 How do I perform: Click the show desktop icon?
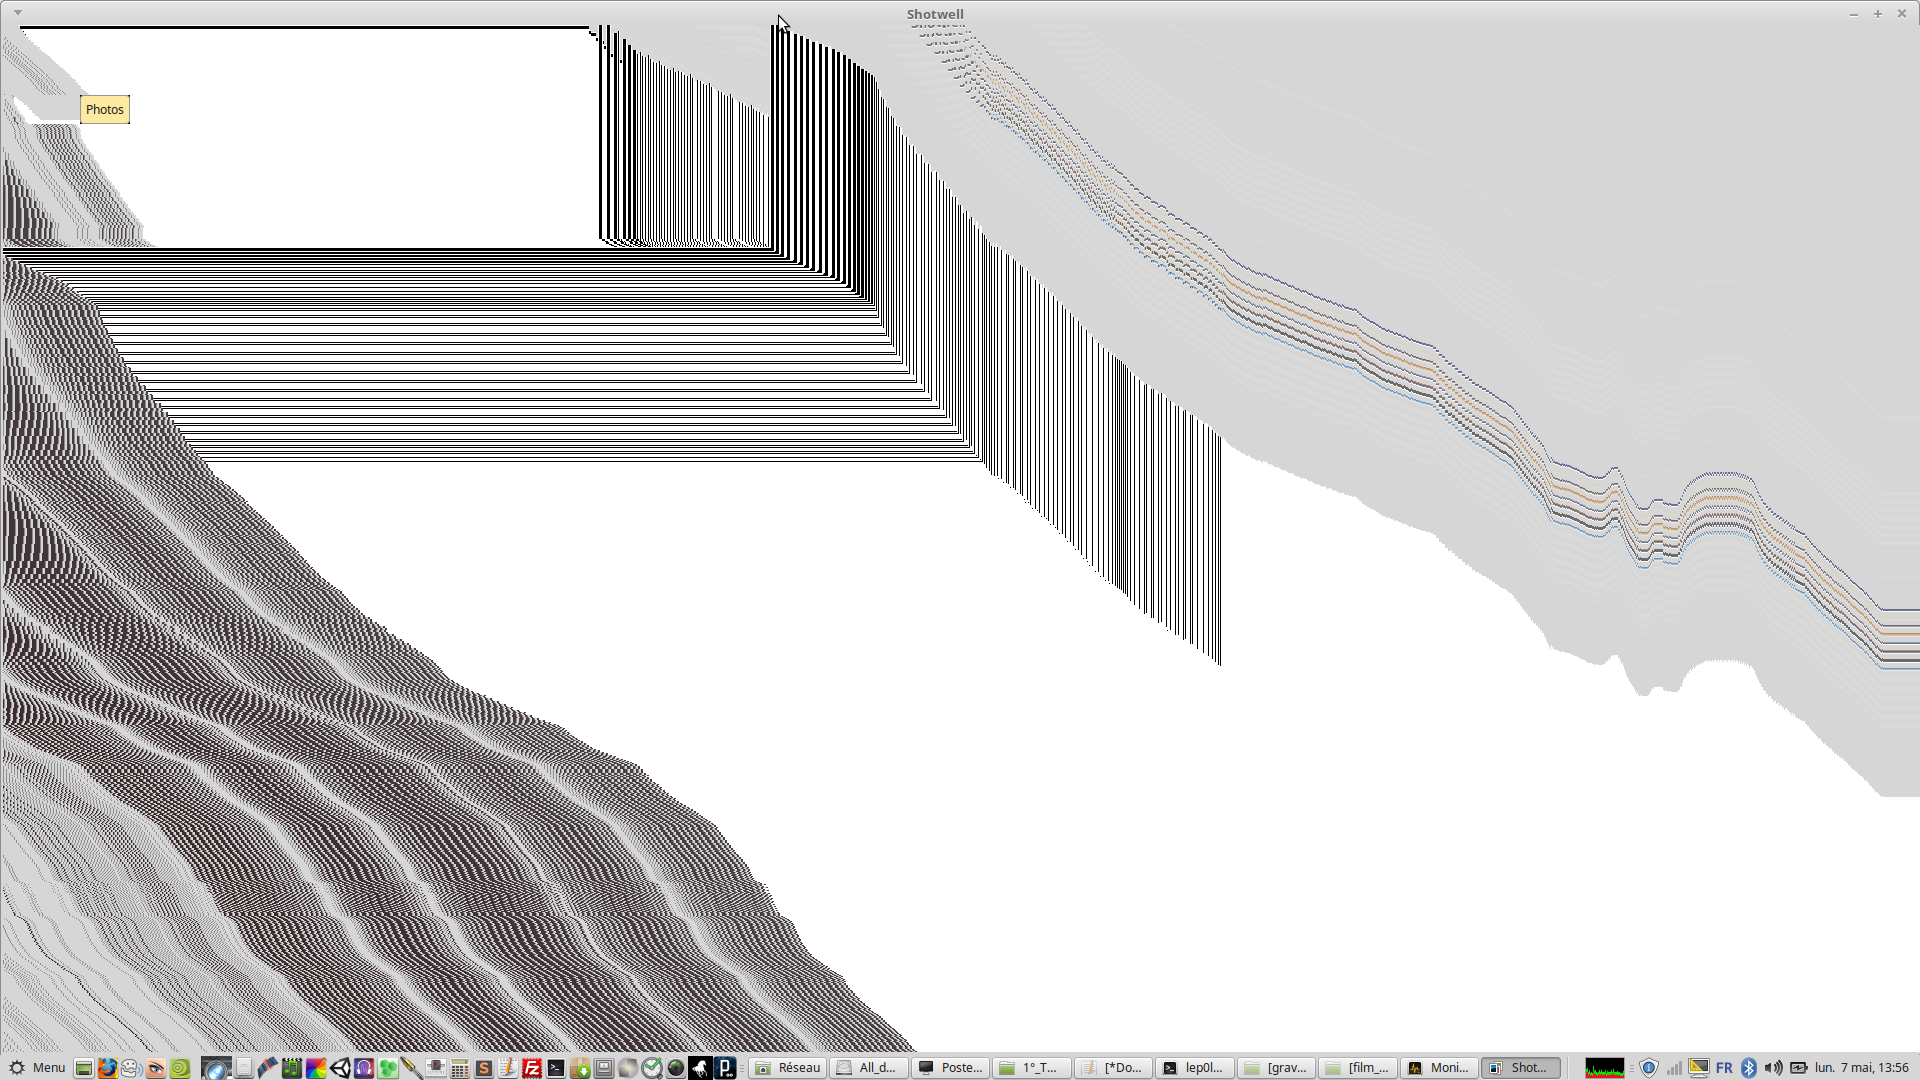(84, 1068)
